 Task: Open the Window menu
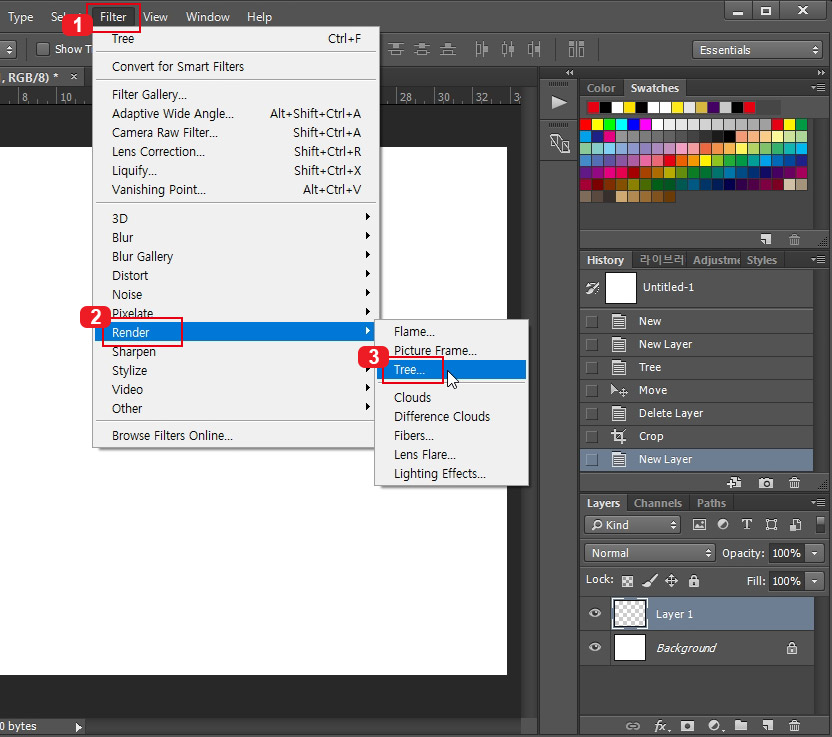click(207, 17)
